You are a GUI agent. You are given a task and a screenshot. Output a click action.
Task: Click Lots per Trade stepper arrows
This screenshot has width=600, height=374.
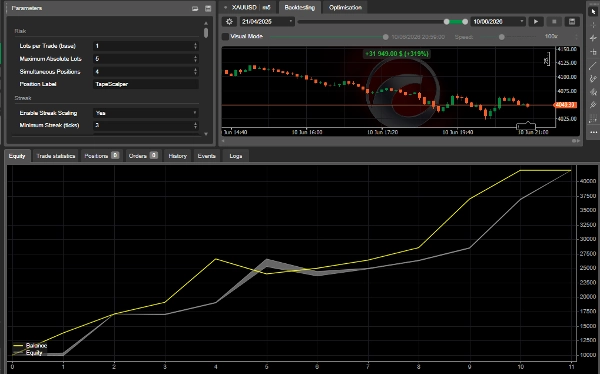pyautogui.click(x=195, y=46)
